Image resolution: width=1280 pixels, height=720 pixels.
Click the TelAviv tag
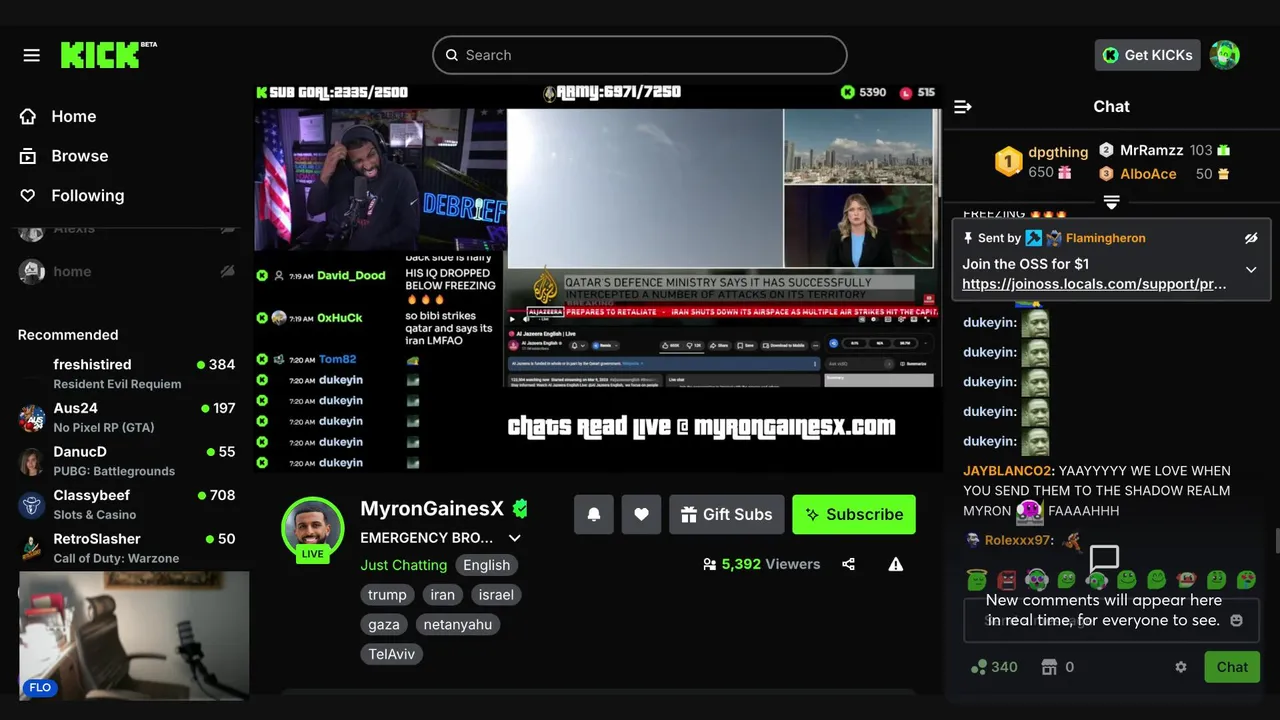[x=392, y=655]
